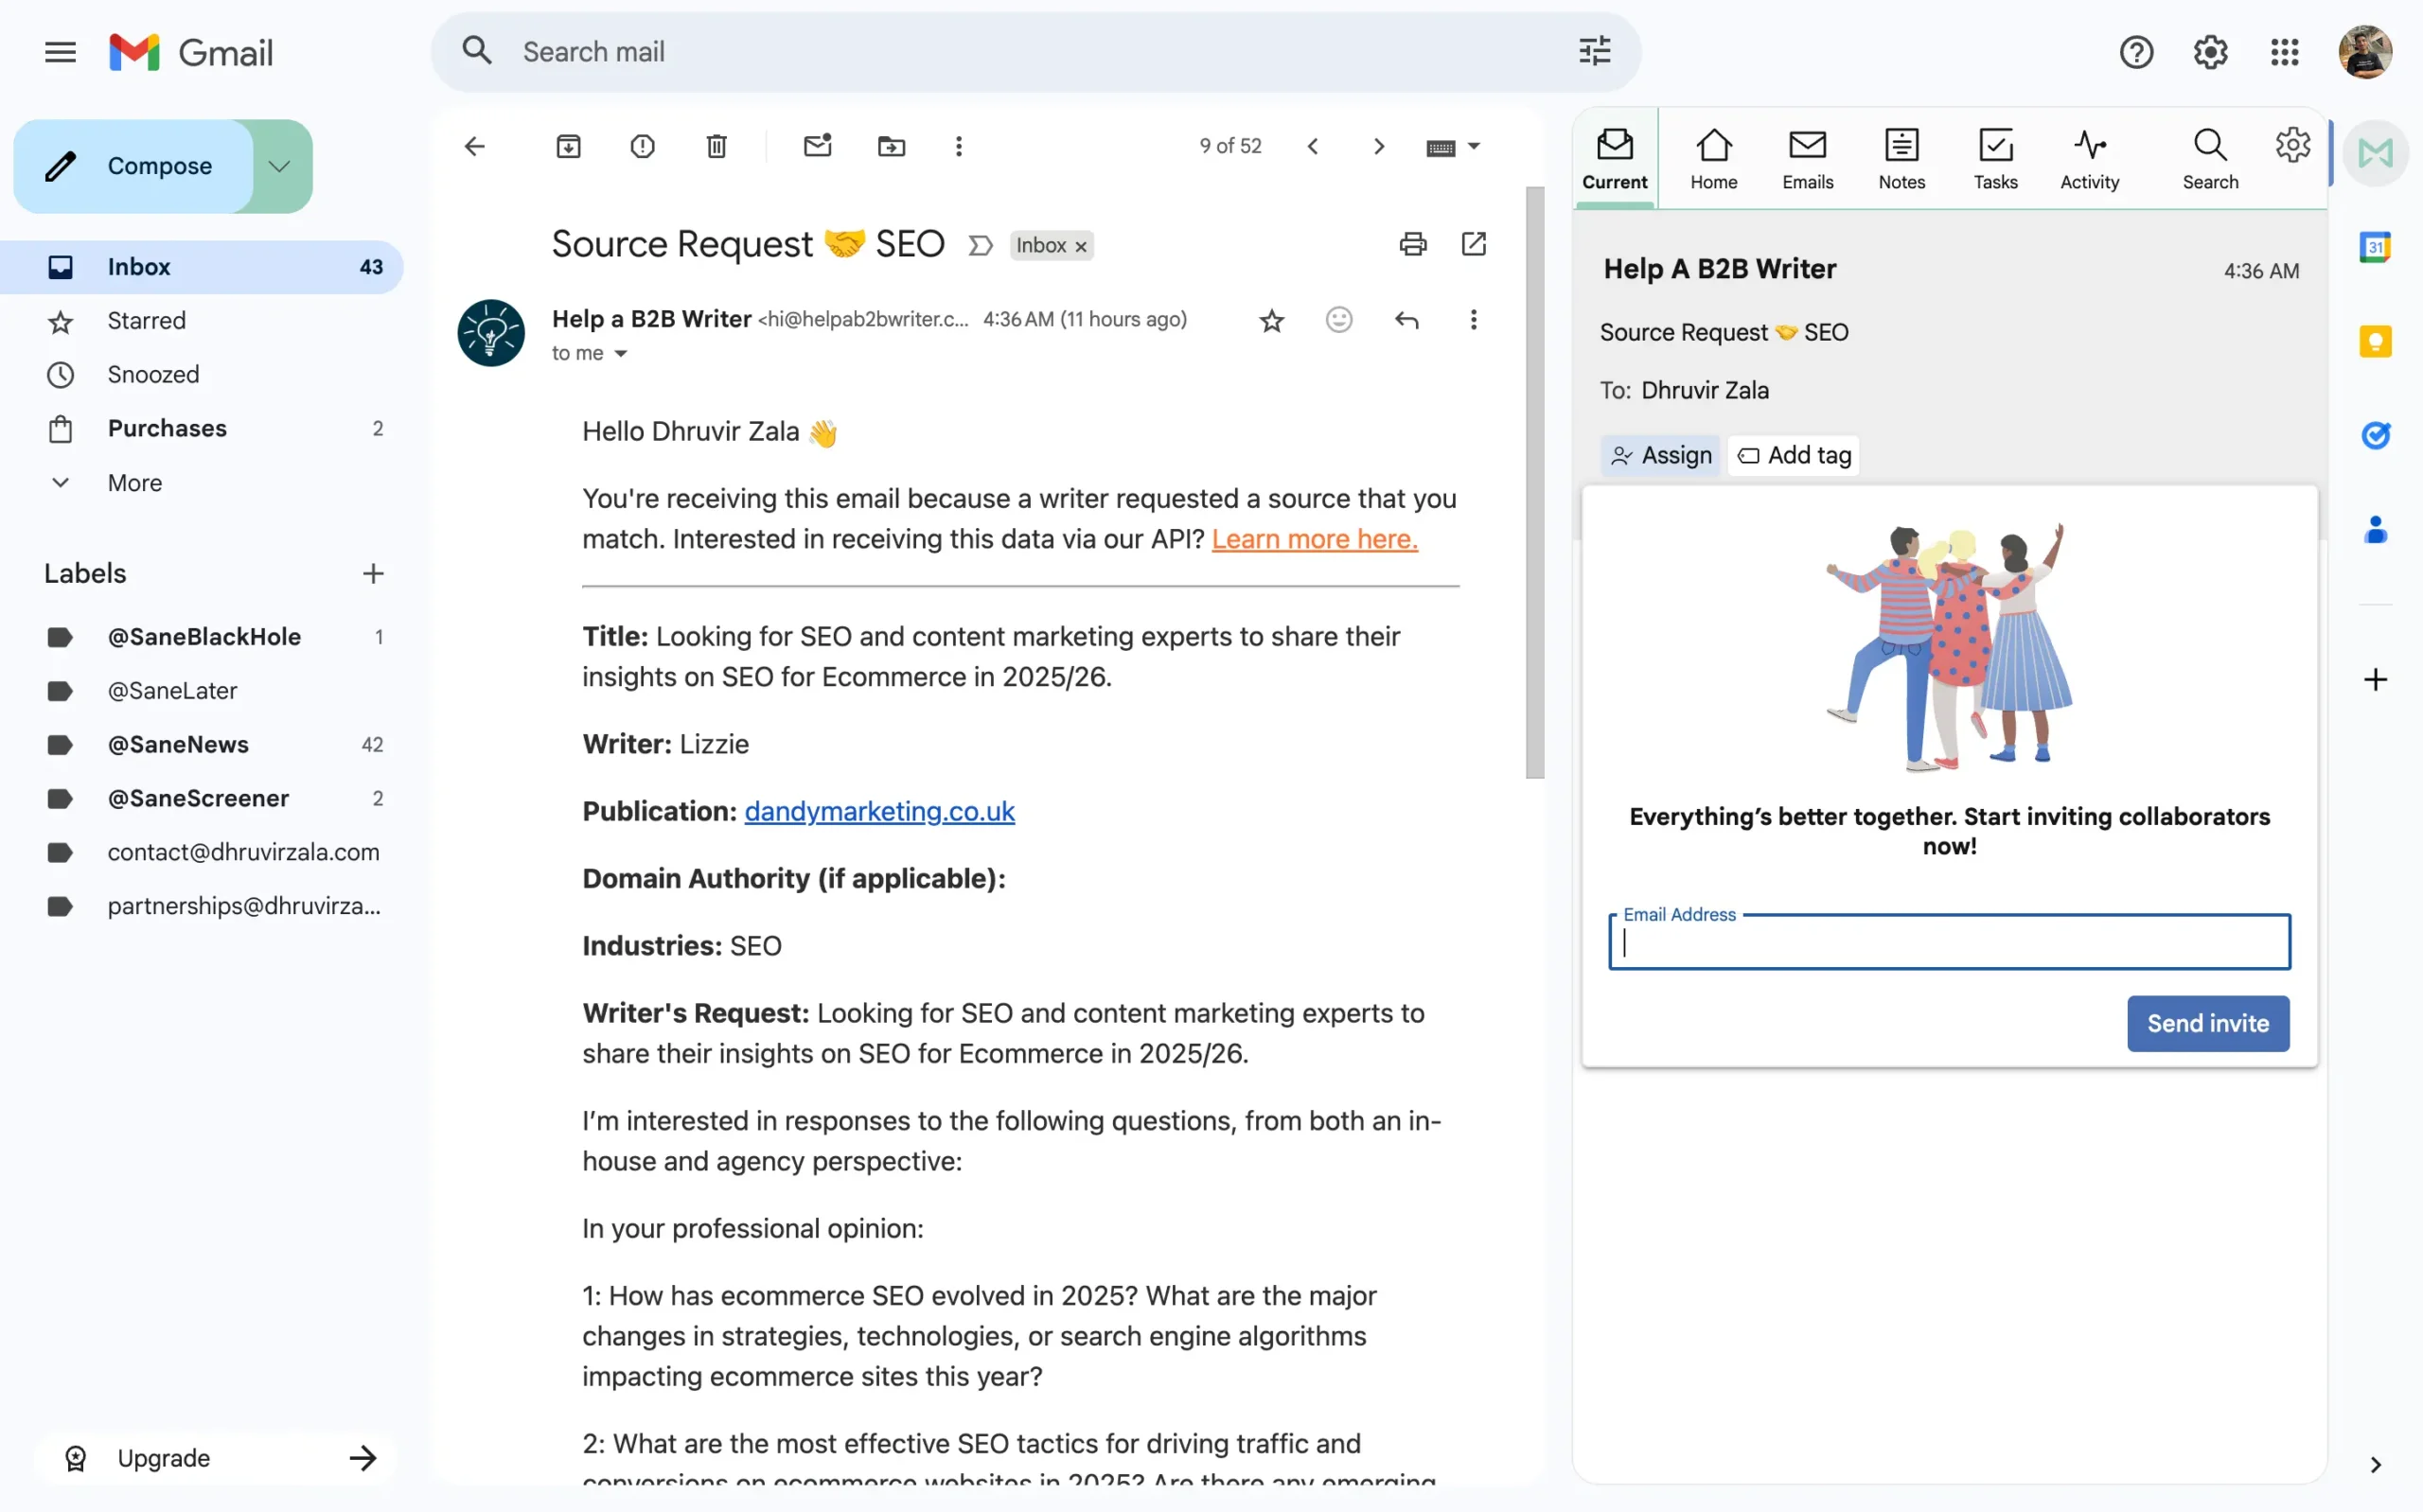Click the Email Address input field
The image size is (2423, 1512).
pos(1948,943)
